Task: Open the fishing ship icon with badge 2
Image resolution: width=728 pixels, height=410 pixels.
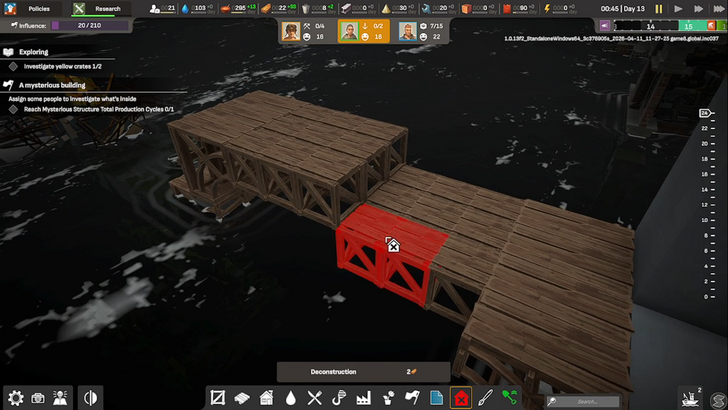Action: click(691, 398)
